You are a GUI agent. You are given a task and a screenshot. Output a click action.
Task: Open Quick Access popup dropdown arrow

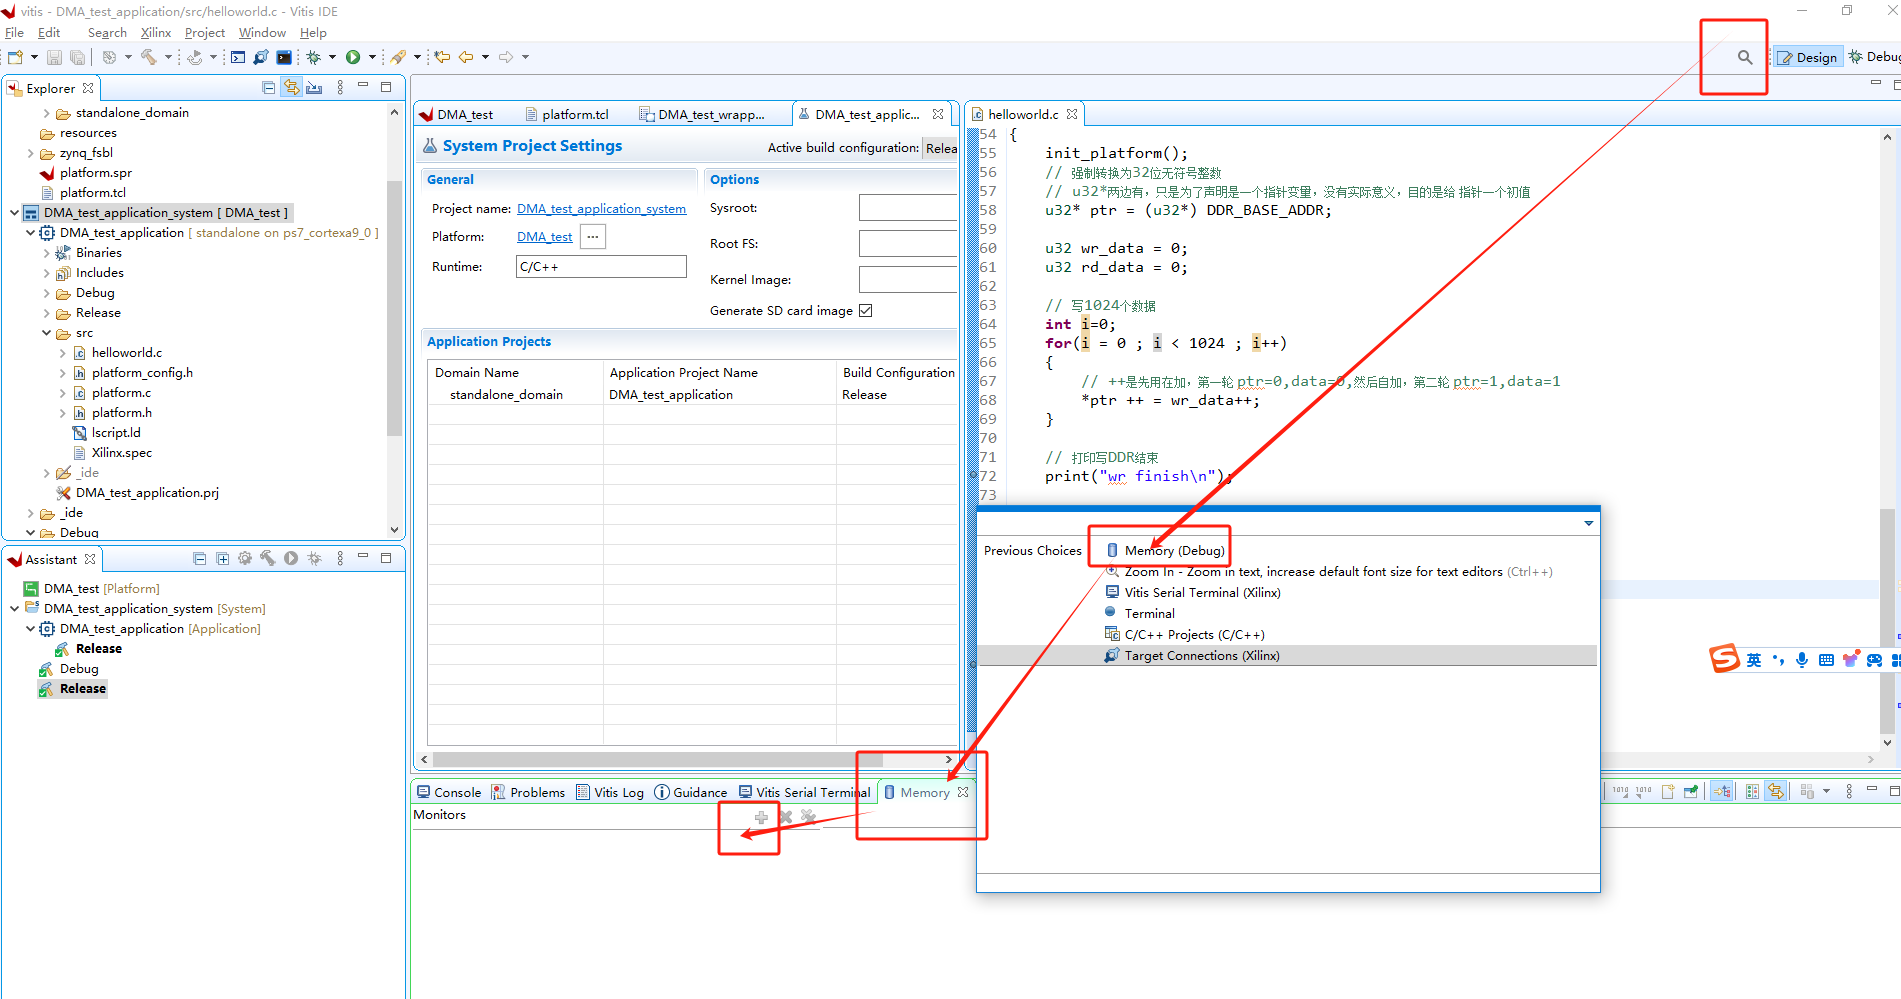[x=1588, y=523]
